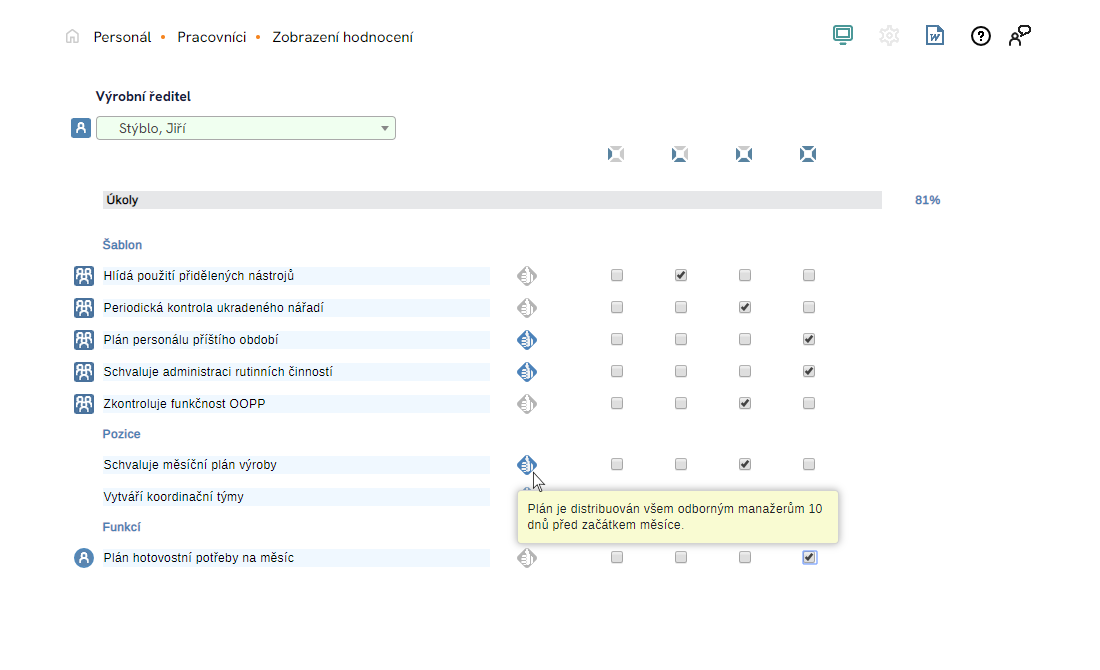This screenshot has height=670, width=1100.
Task: Open help via the question mark icon
Action: (981, 36)
